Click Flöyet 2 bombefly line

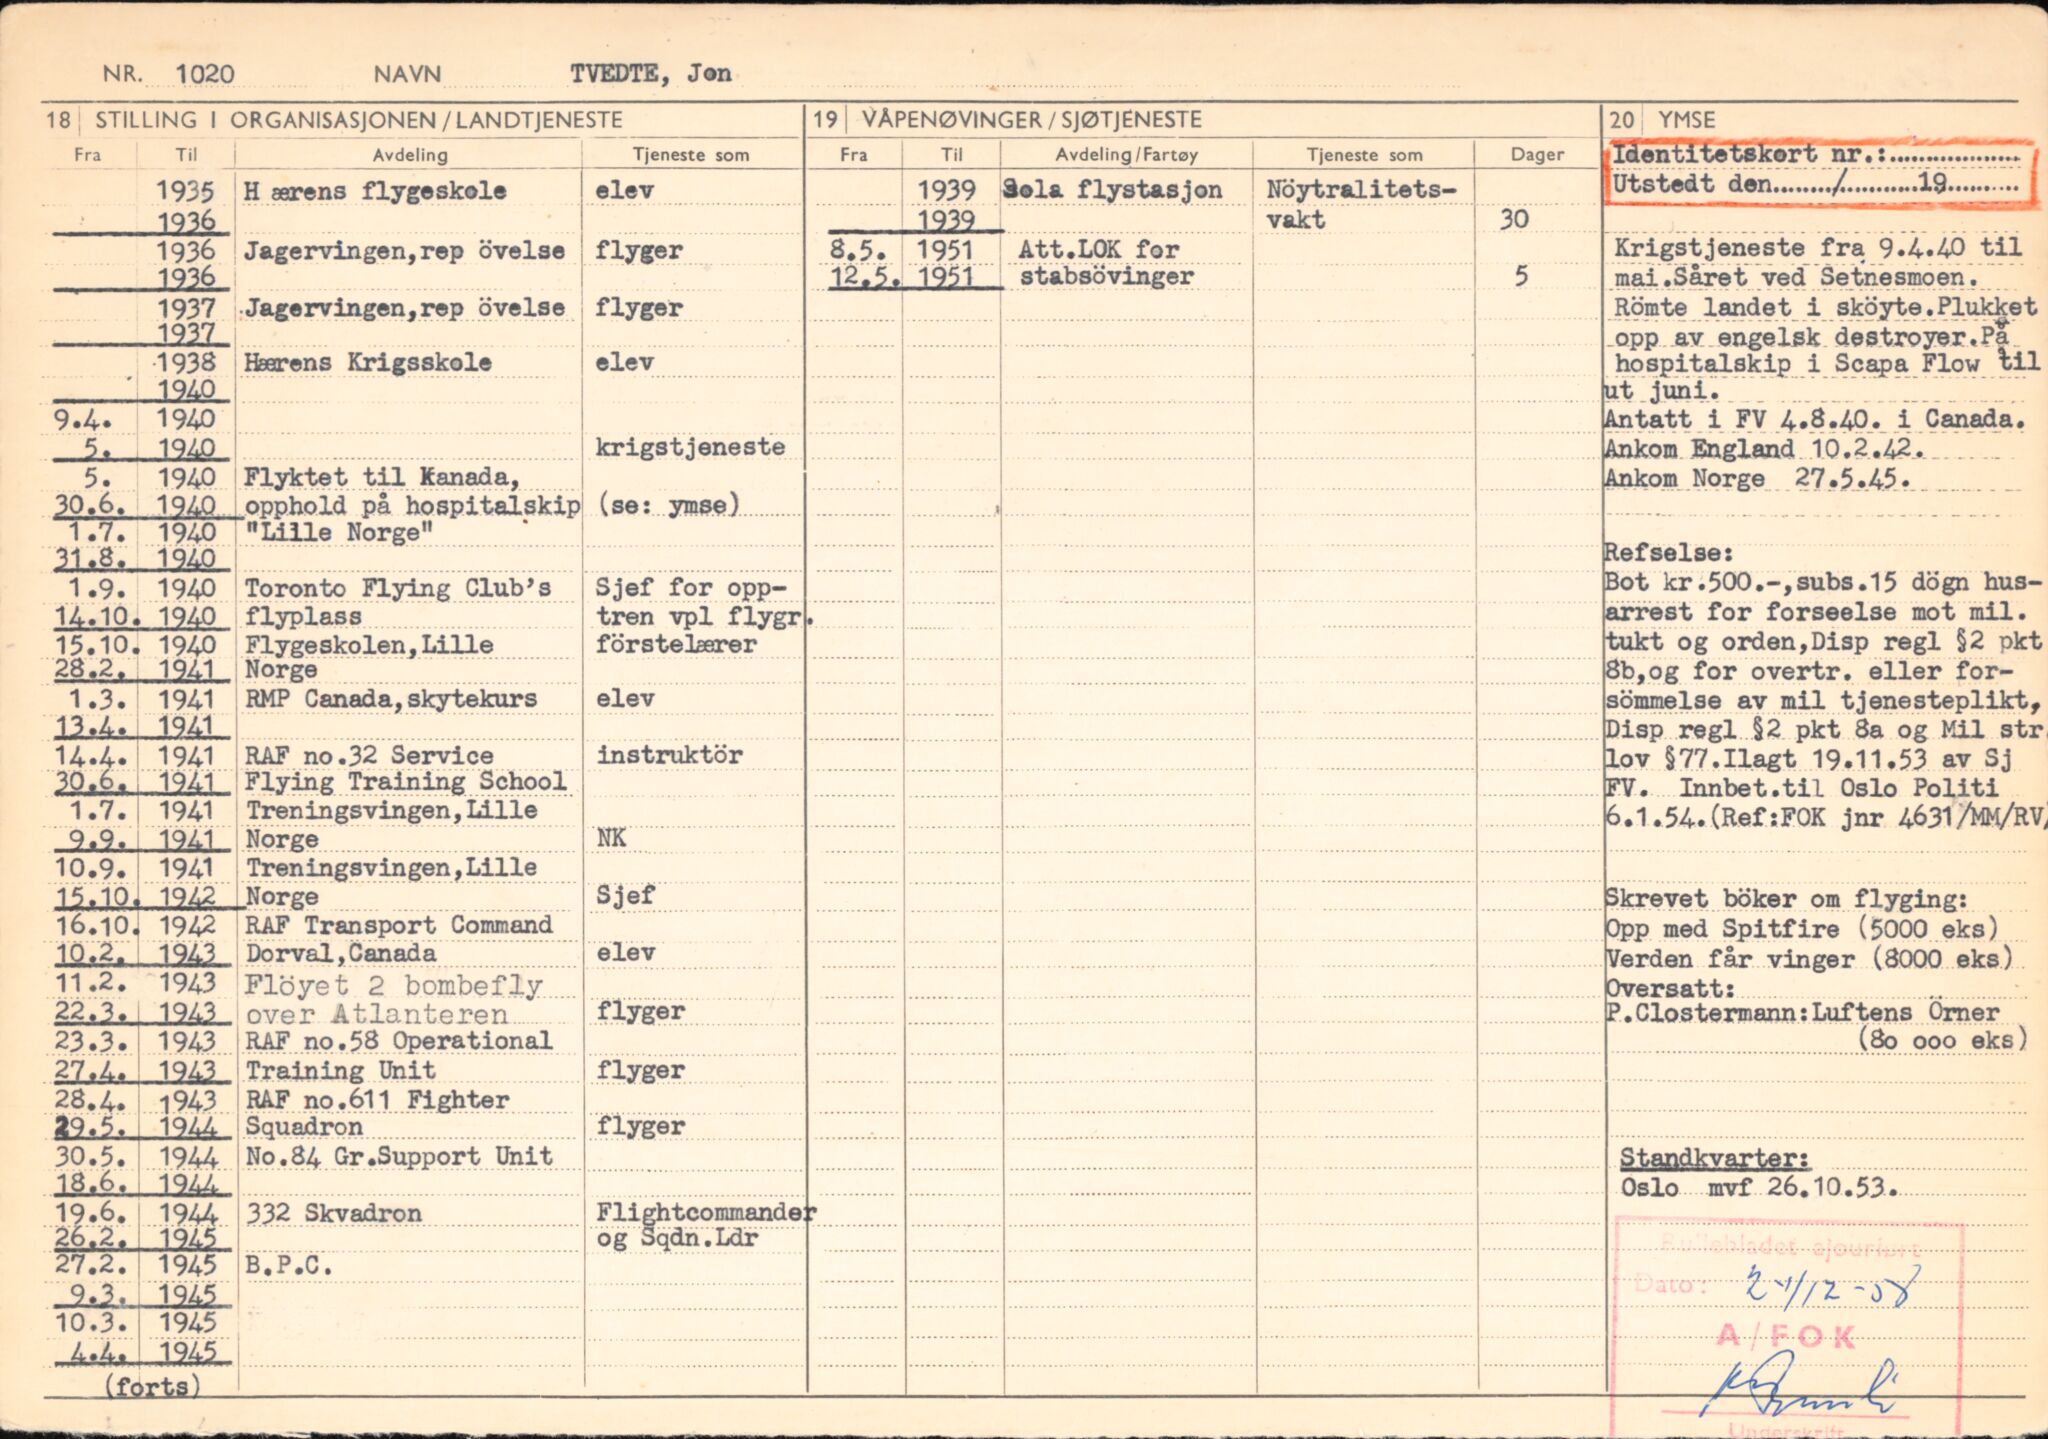tap(395, 985)
